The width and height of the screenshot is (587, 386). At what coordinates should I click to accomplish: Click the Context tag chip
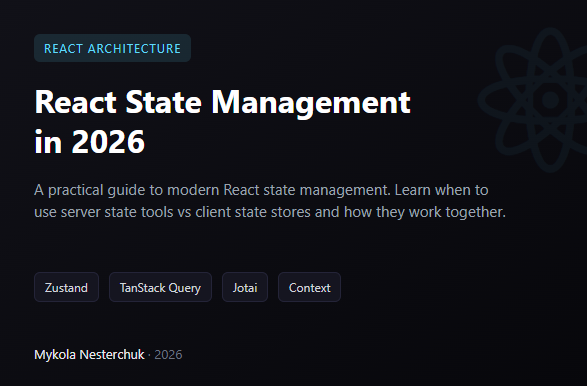point(309,287)
